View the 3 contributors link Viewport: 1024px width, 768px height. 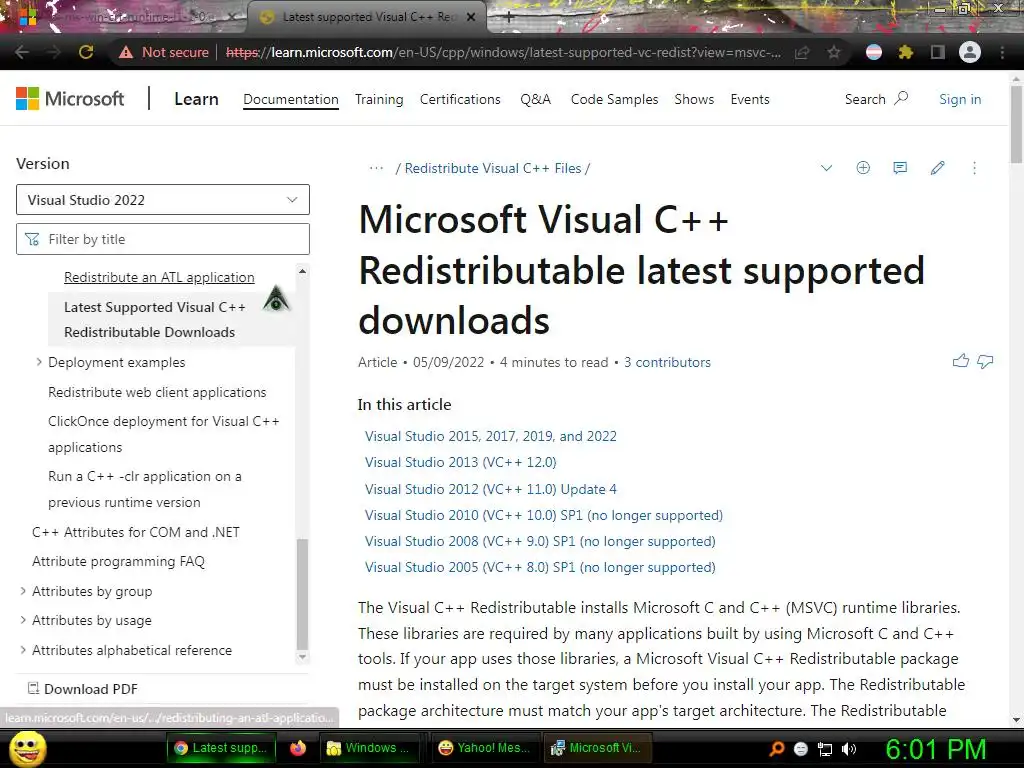pos(667,362)
